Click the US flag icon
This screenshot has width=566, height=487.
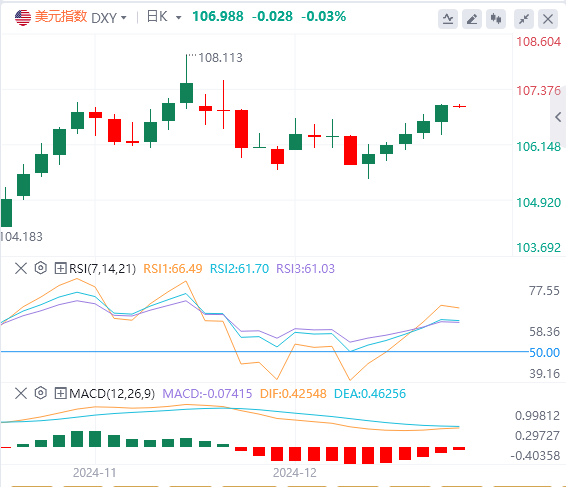click(23, 17)
